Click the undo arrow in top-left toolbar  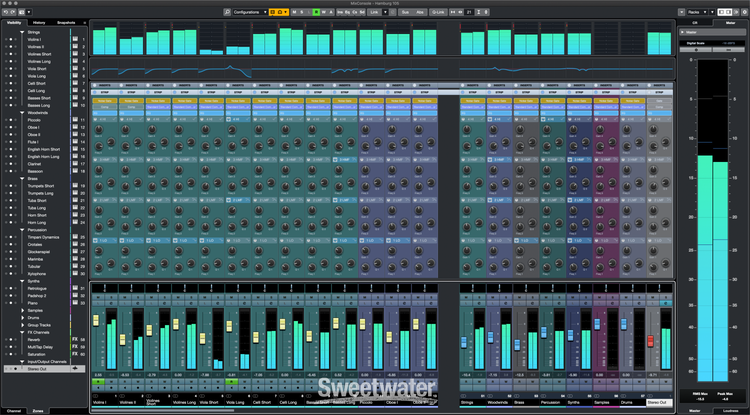point(7,11)
